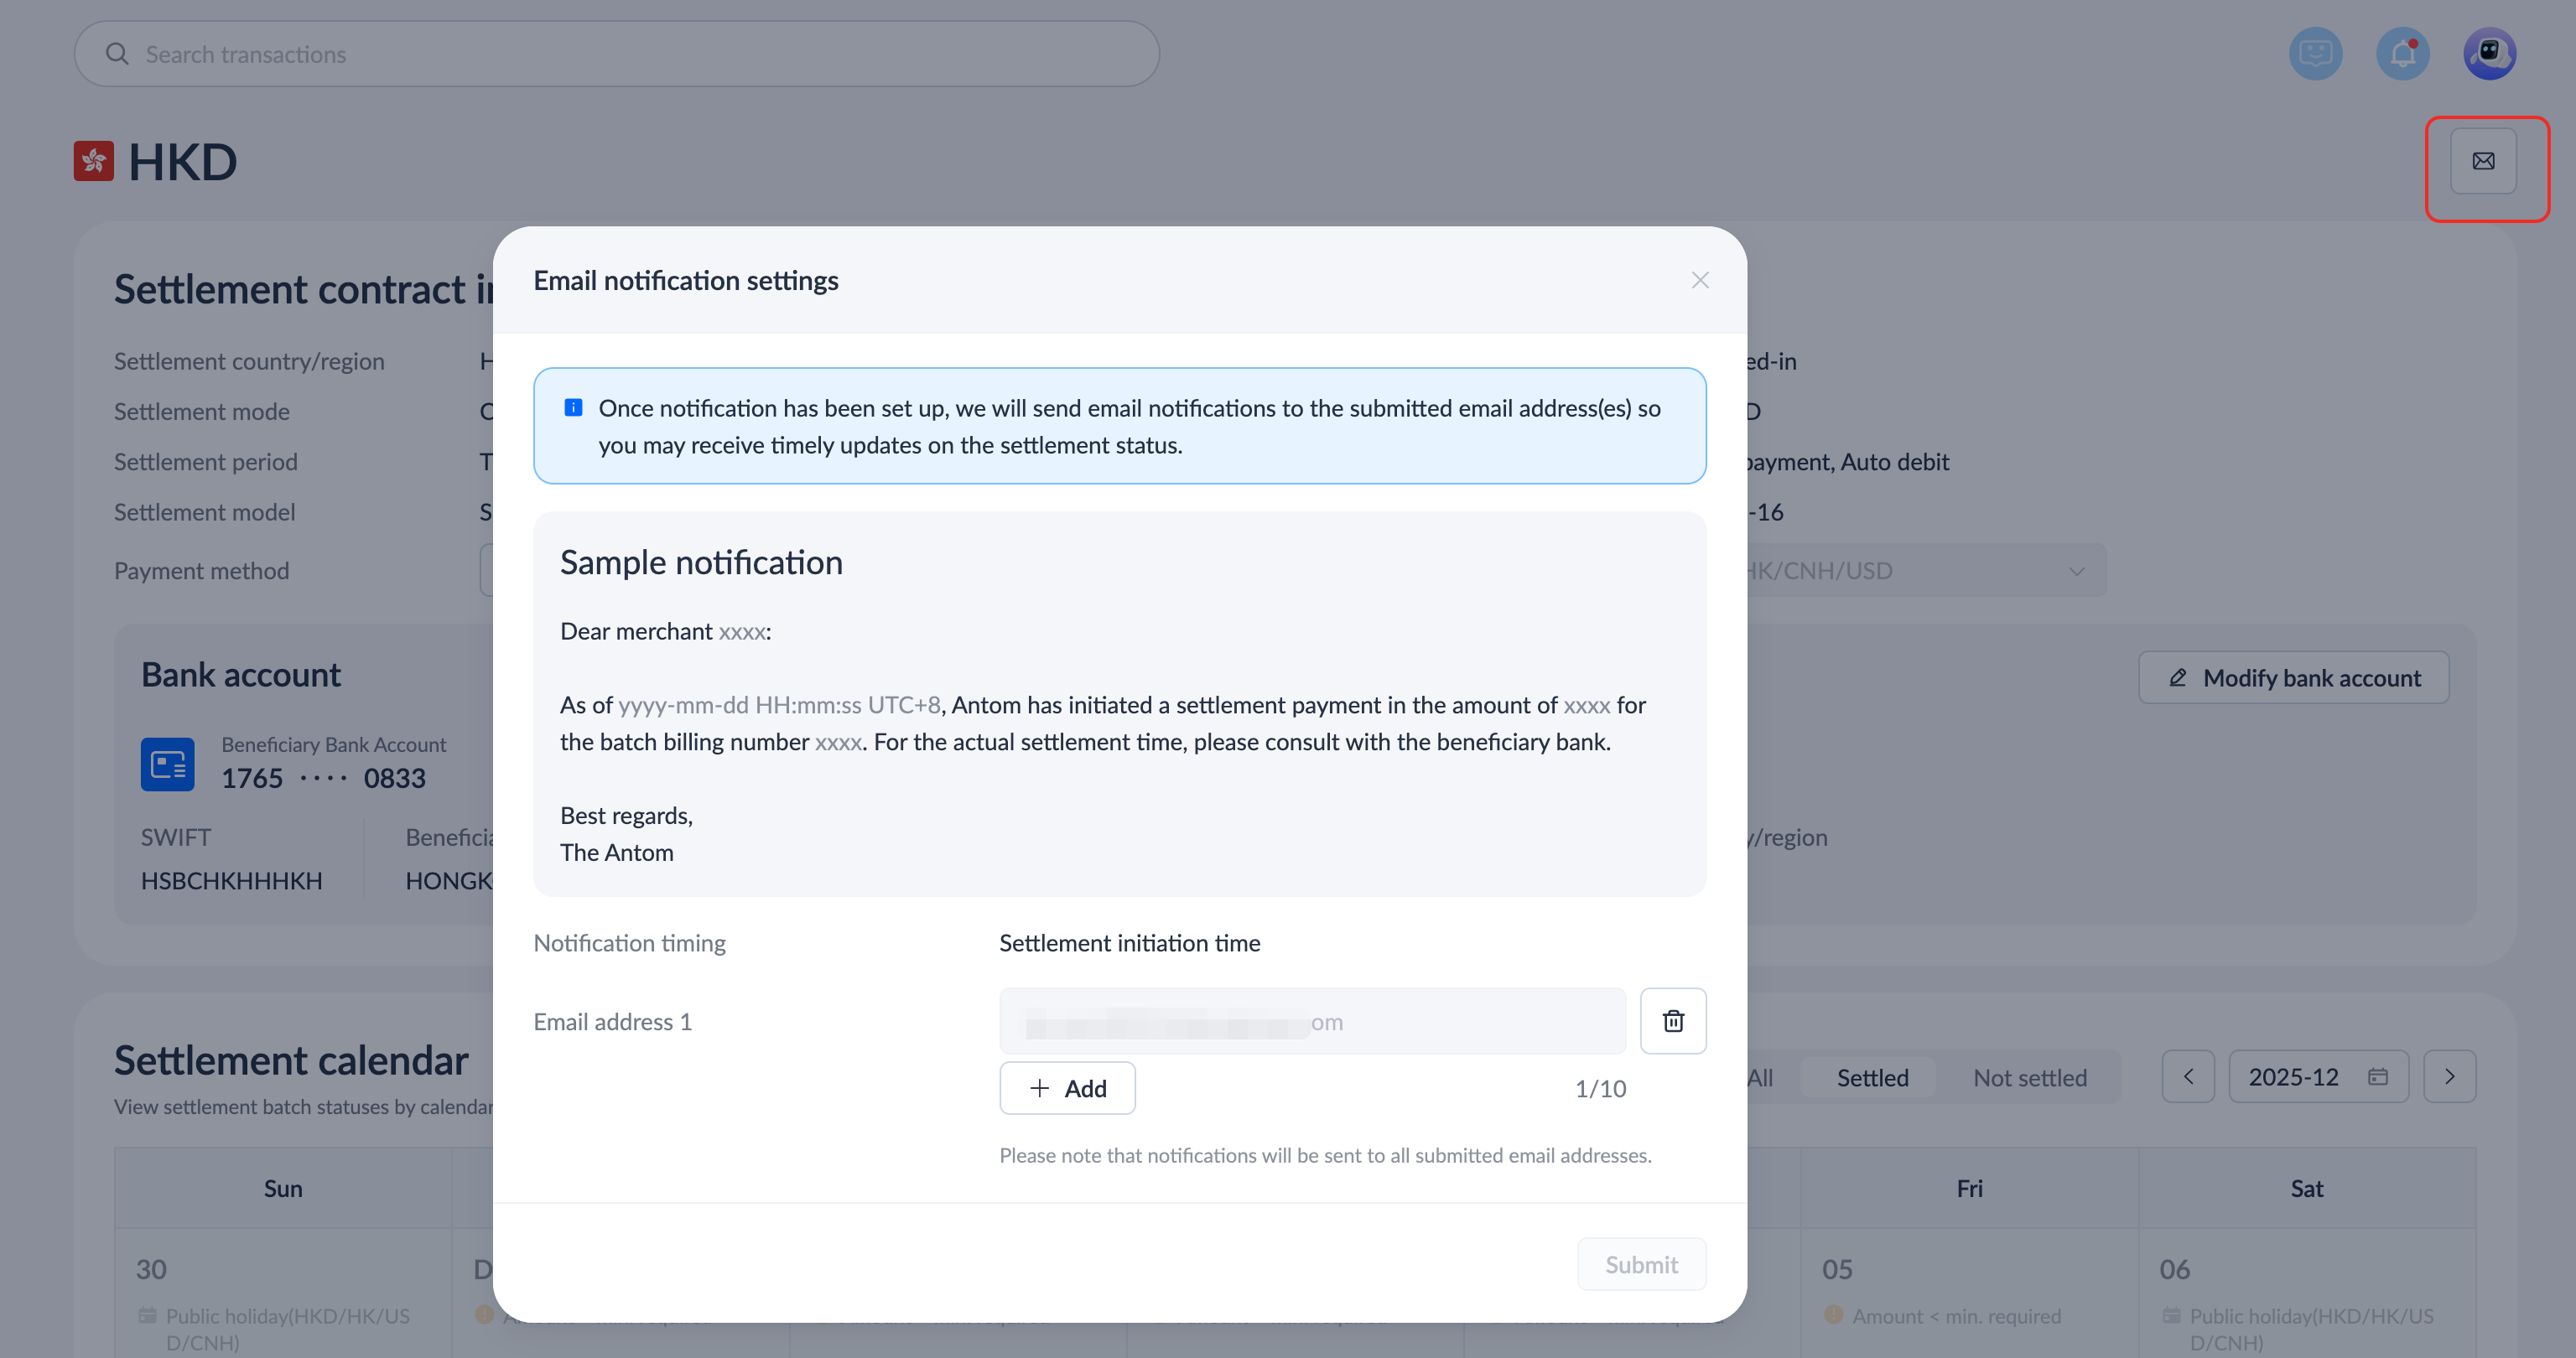
Task: Switch to the Settled filter tab
Action: click(1872, 1078)
